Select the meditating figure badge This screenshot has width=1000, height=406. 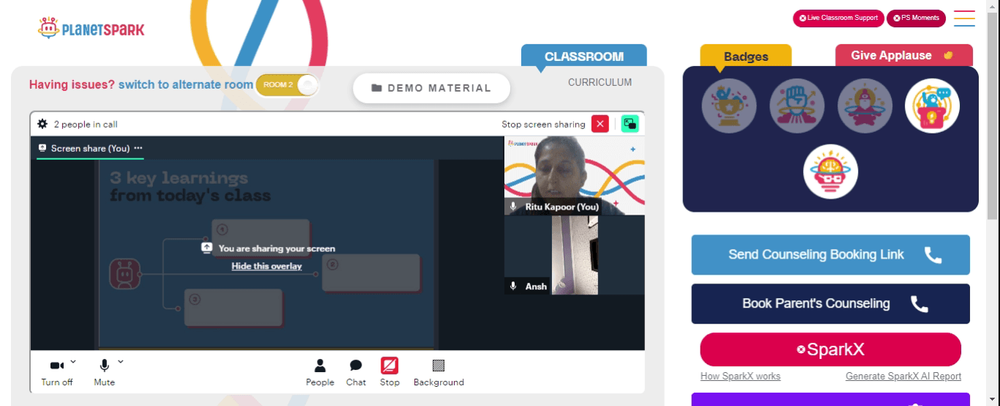(864, 106)
